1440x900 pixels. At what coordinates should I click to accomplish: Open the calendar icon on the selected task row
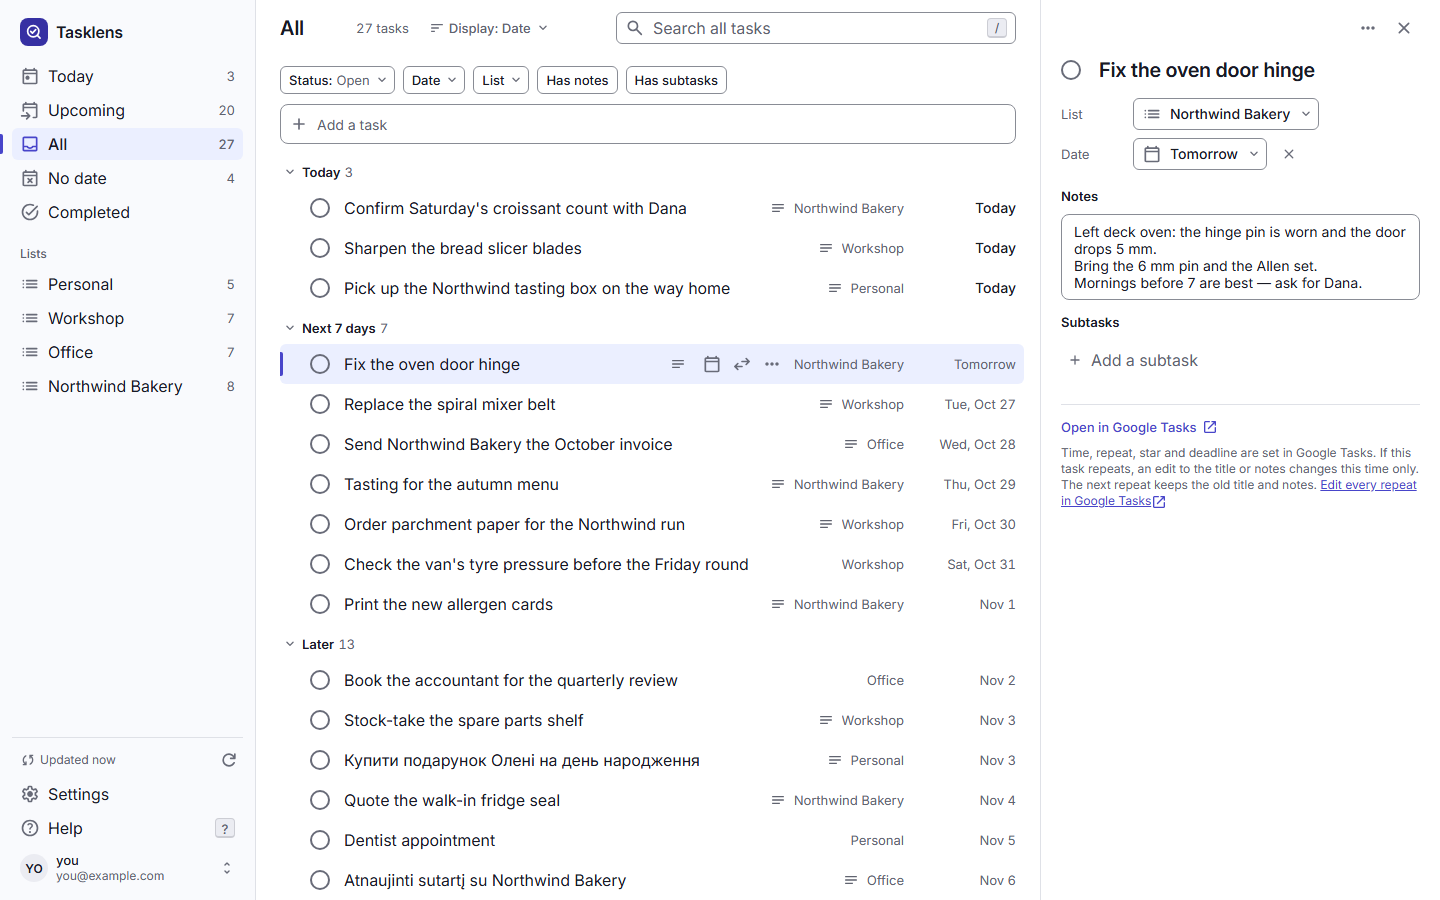click(x=712, y=364)
